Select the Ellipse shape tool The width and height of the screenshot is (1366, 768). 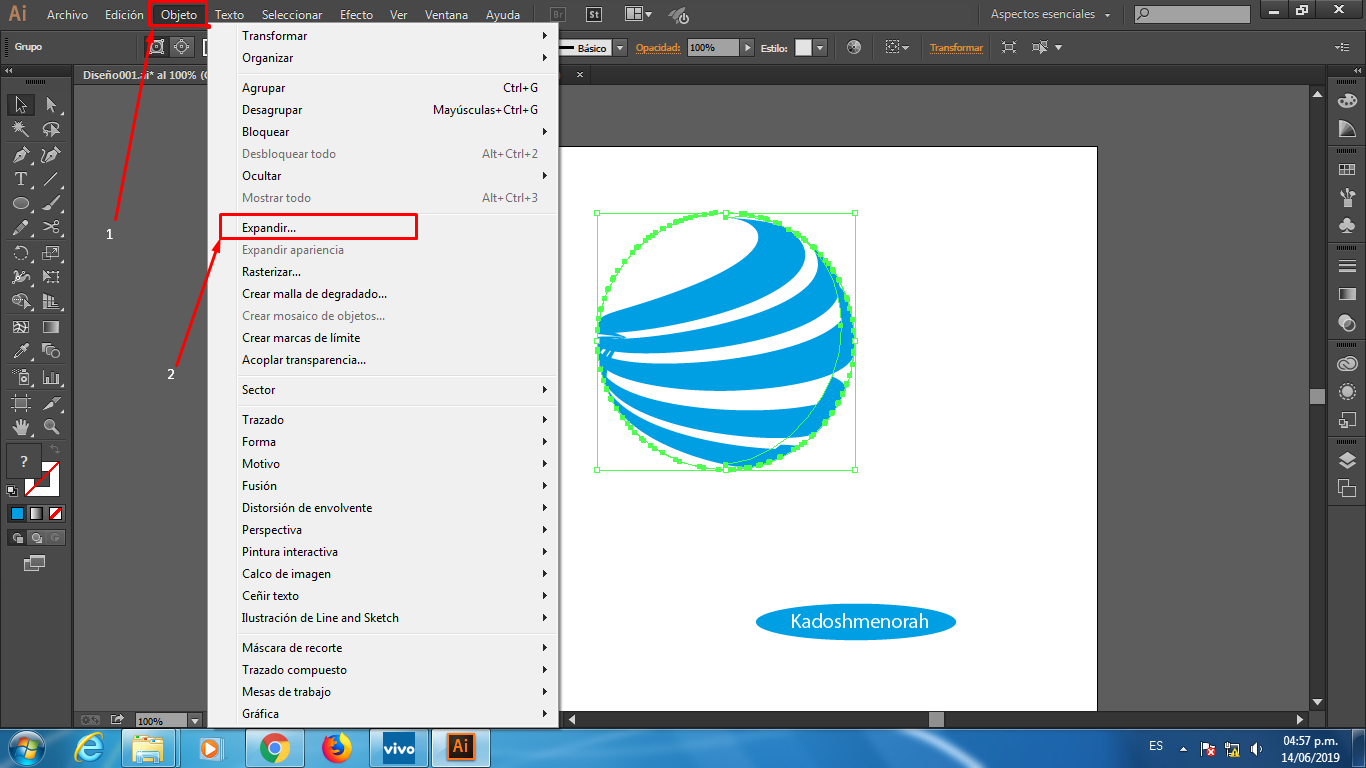point(21,204)
